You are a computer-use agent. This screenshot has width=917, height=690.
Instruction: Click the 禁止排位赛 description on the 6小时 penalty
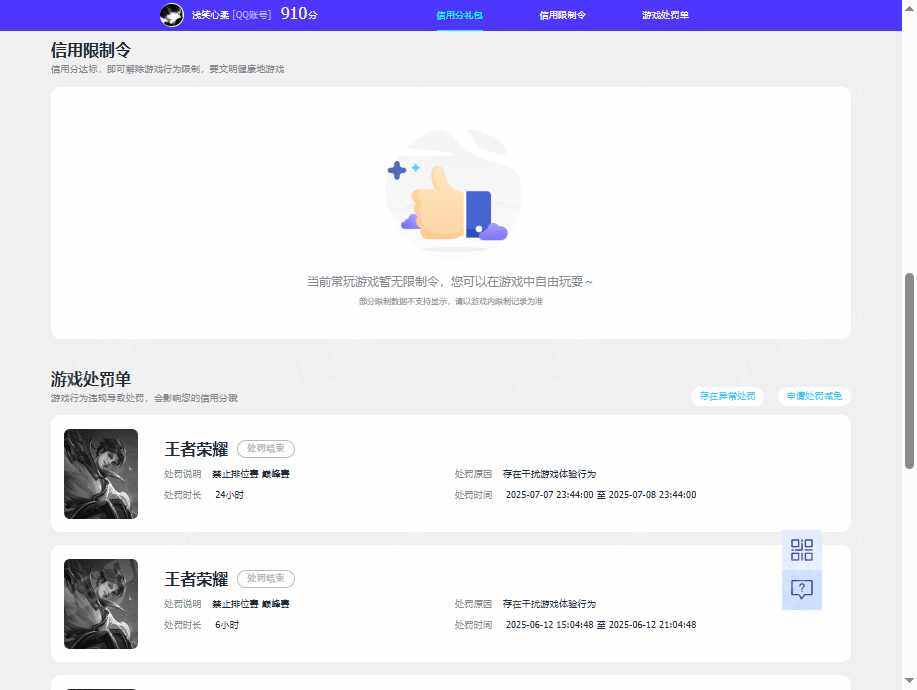click(x=251, y=603)
